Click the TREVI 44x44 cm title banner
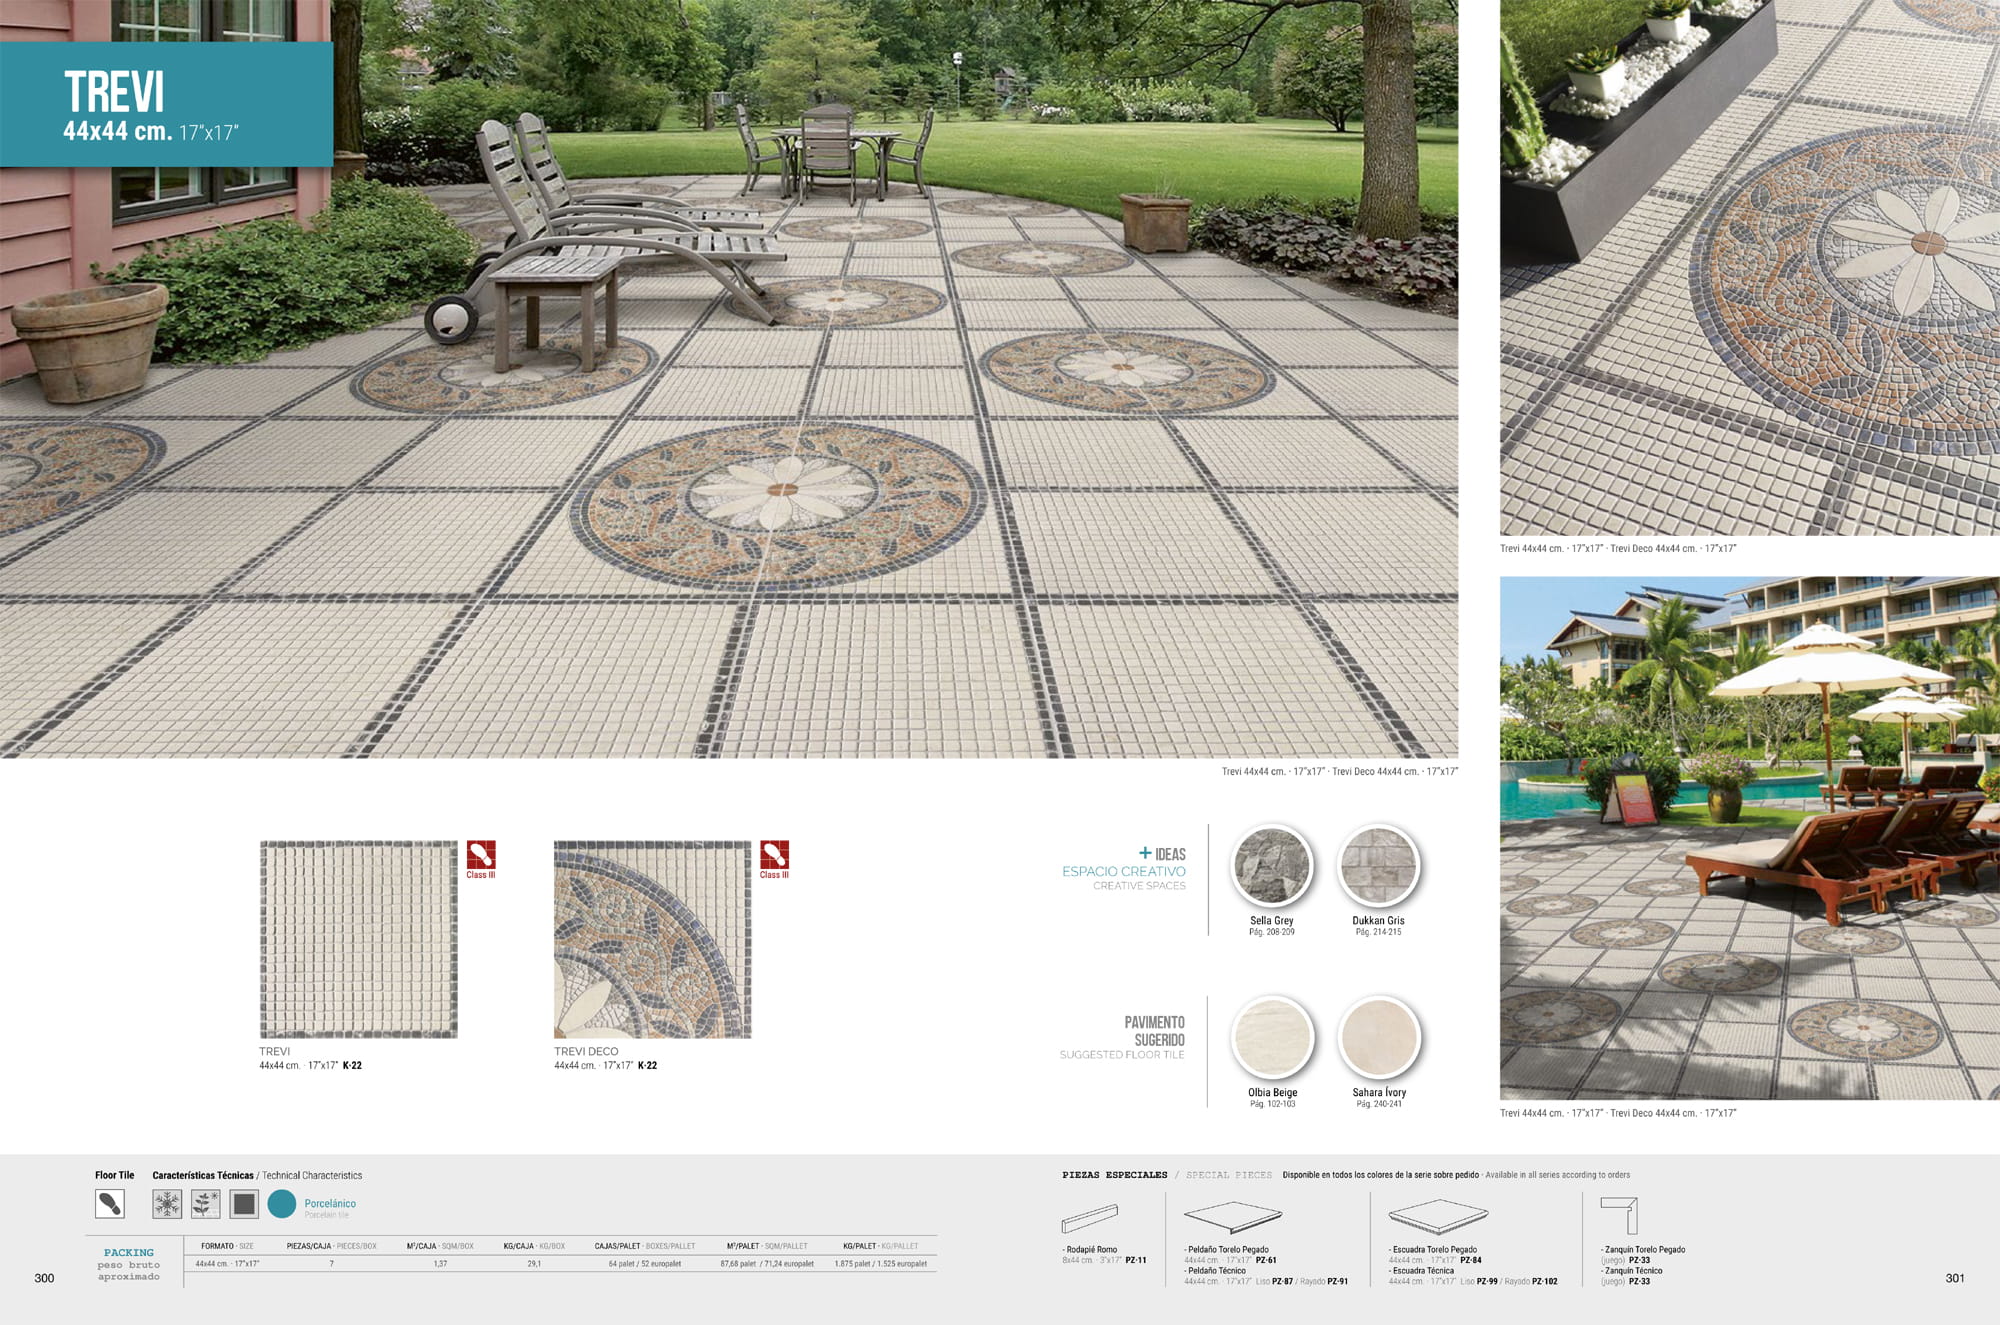The width and height of the screenshot is (2000, 1325). [x=166, y=104]
